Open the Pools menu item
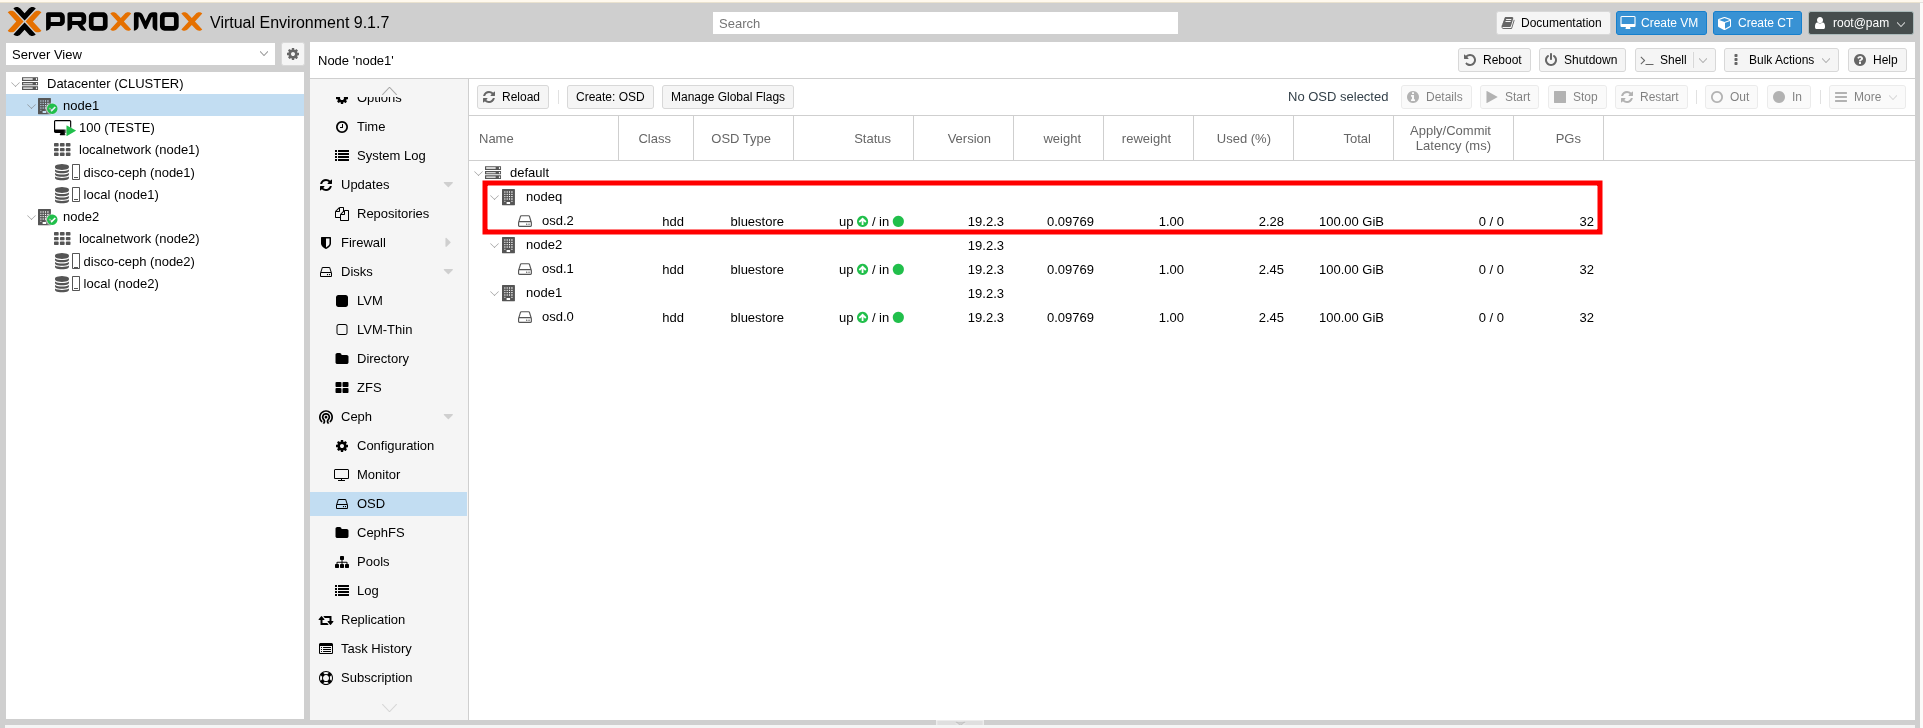Image resolution: width=1923 pixels, height=728 pixels. 373,562
